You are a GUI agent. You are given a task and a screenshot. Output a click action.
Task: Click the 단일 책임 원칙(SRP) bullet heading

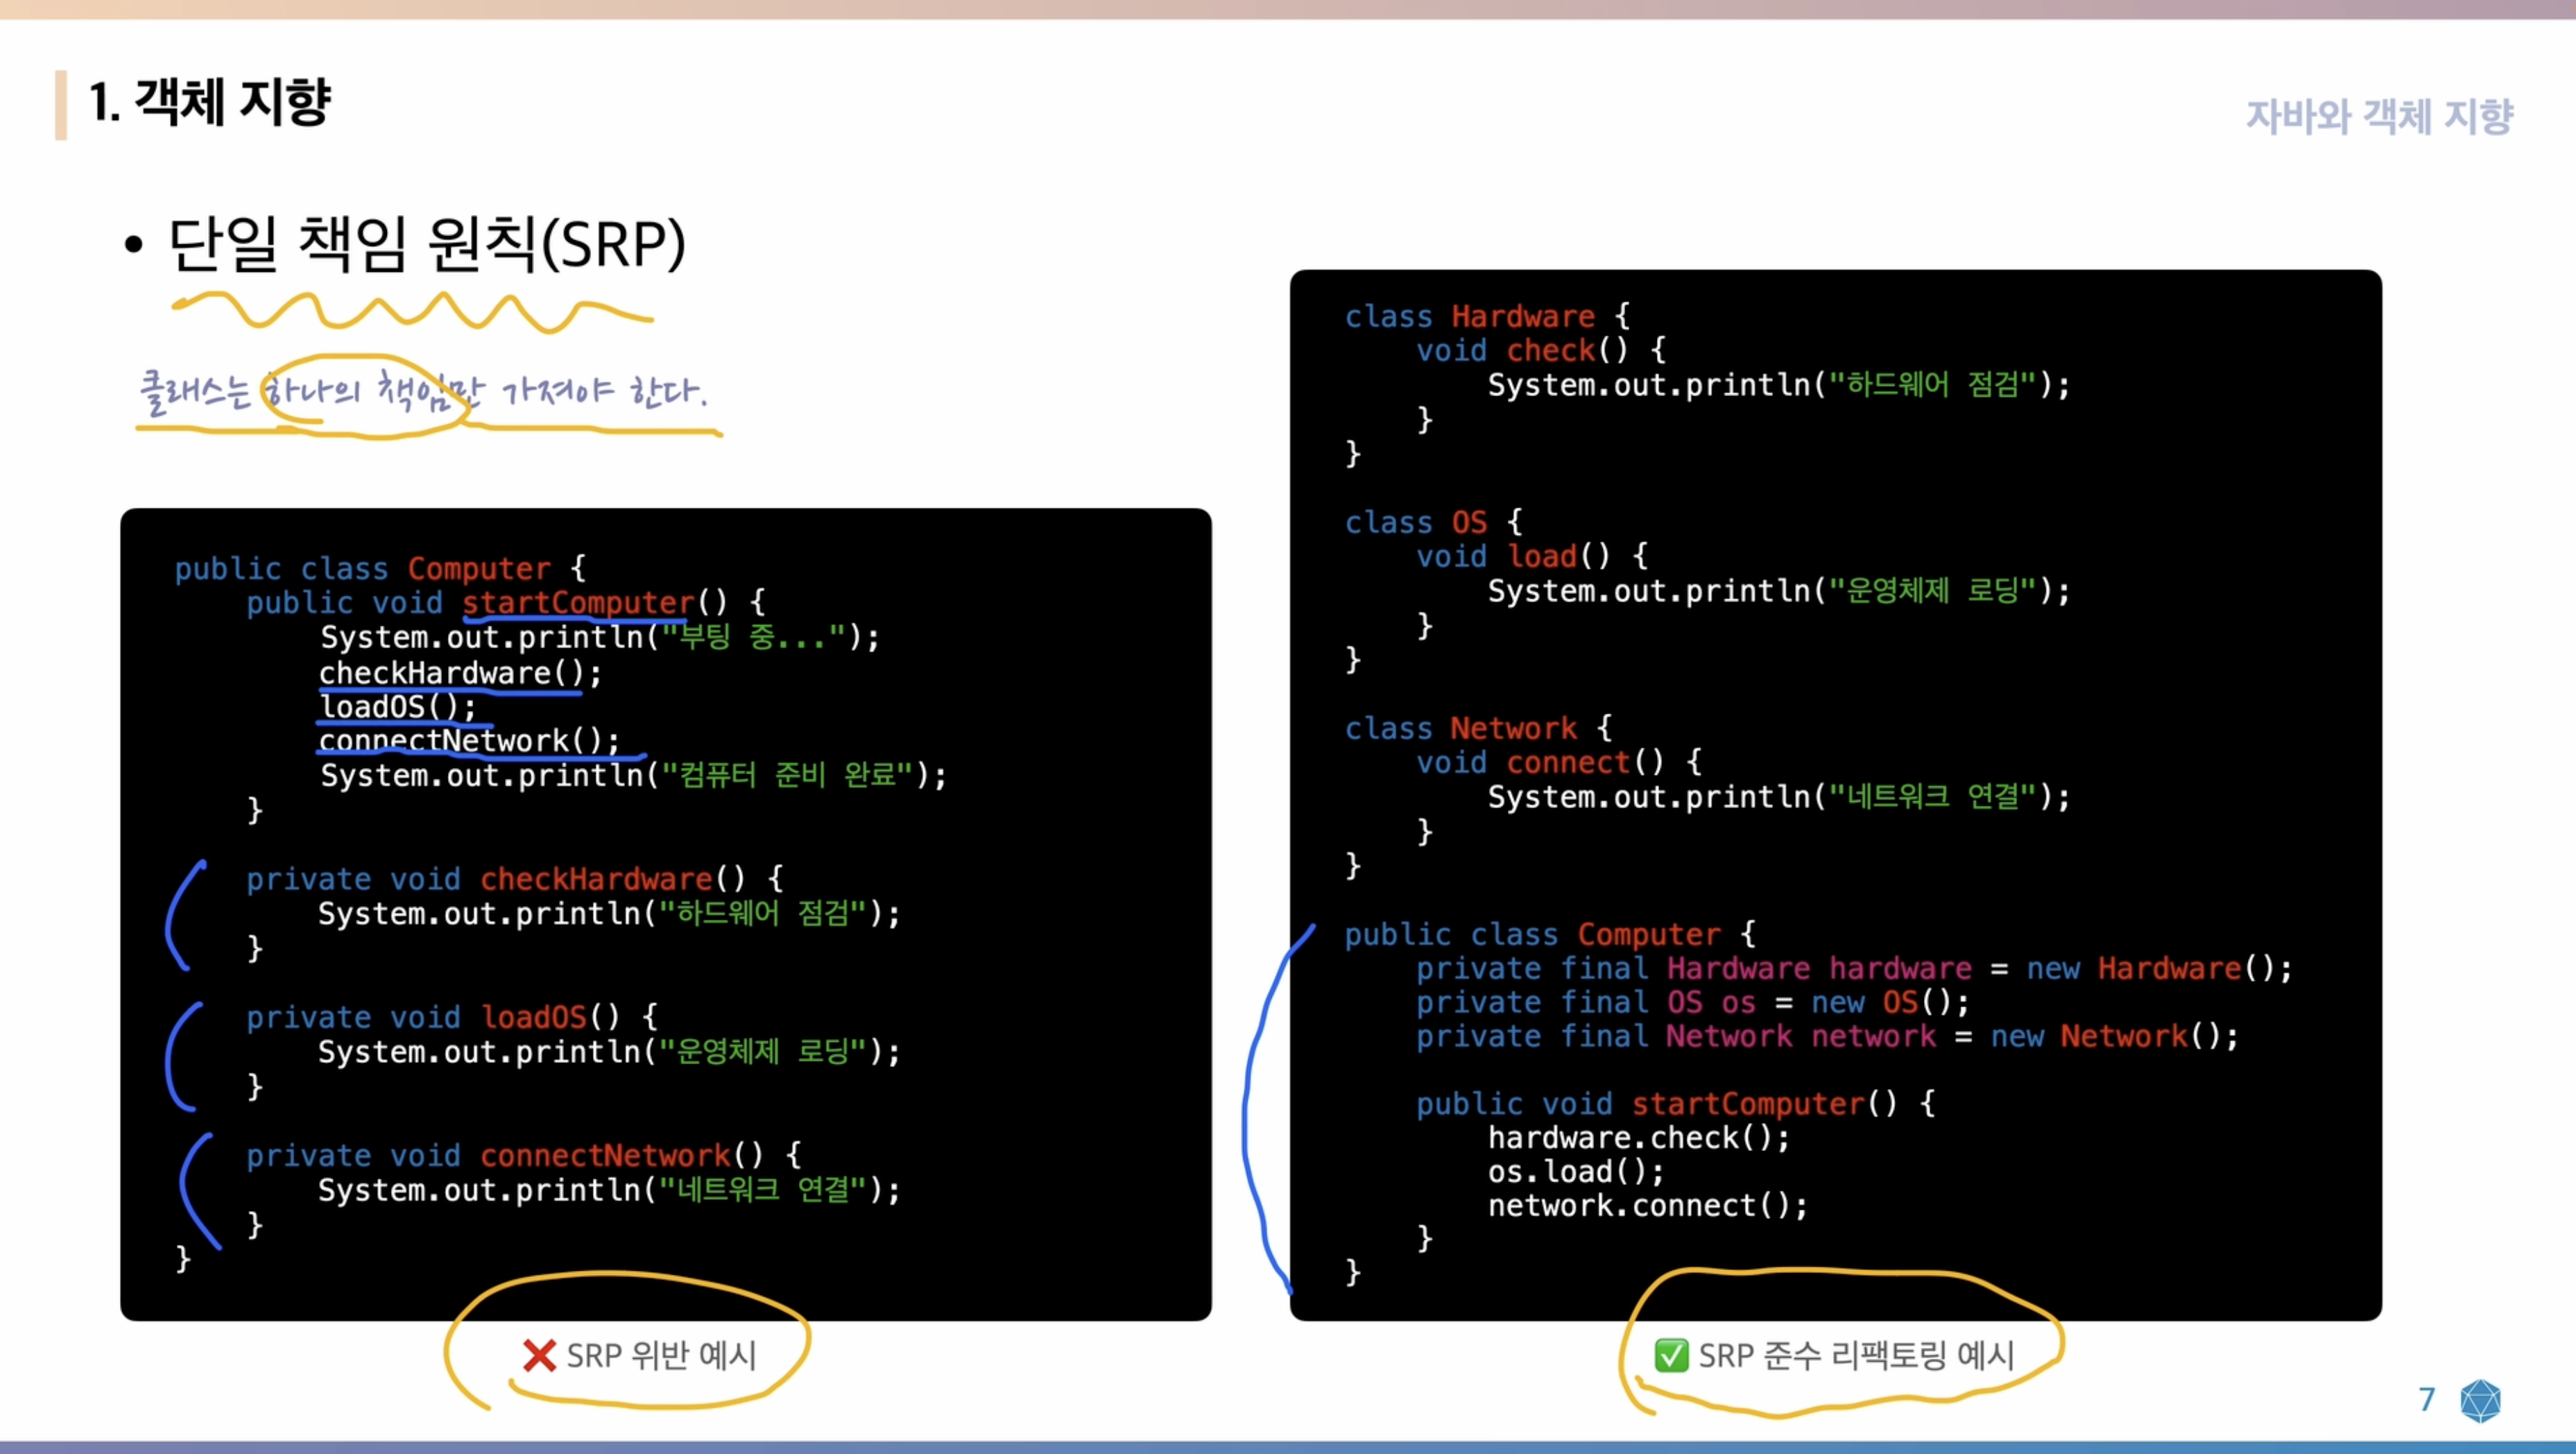click(x=427, y=244)
